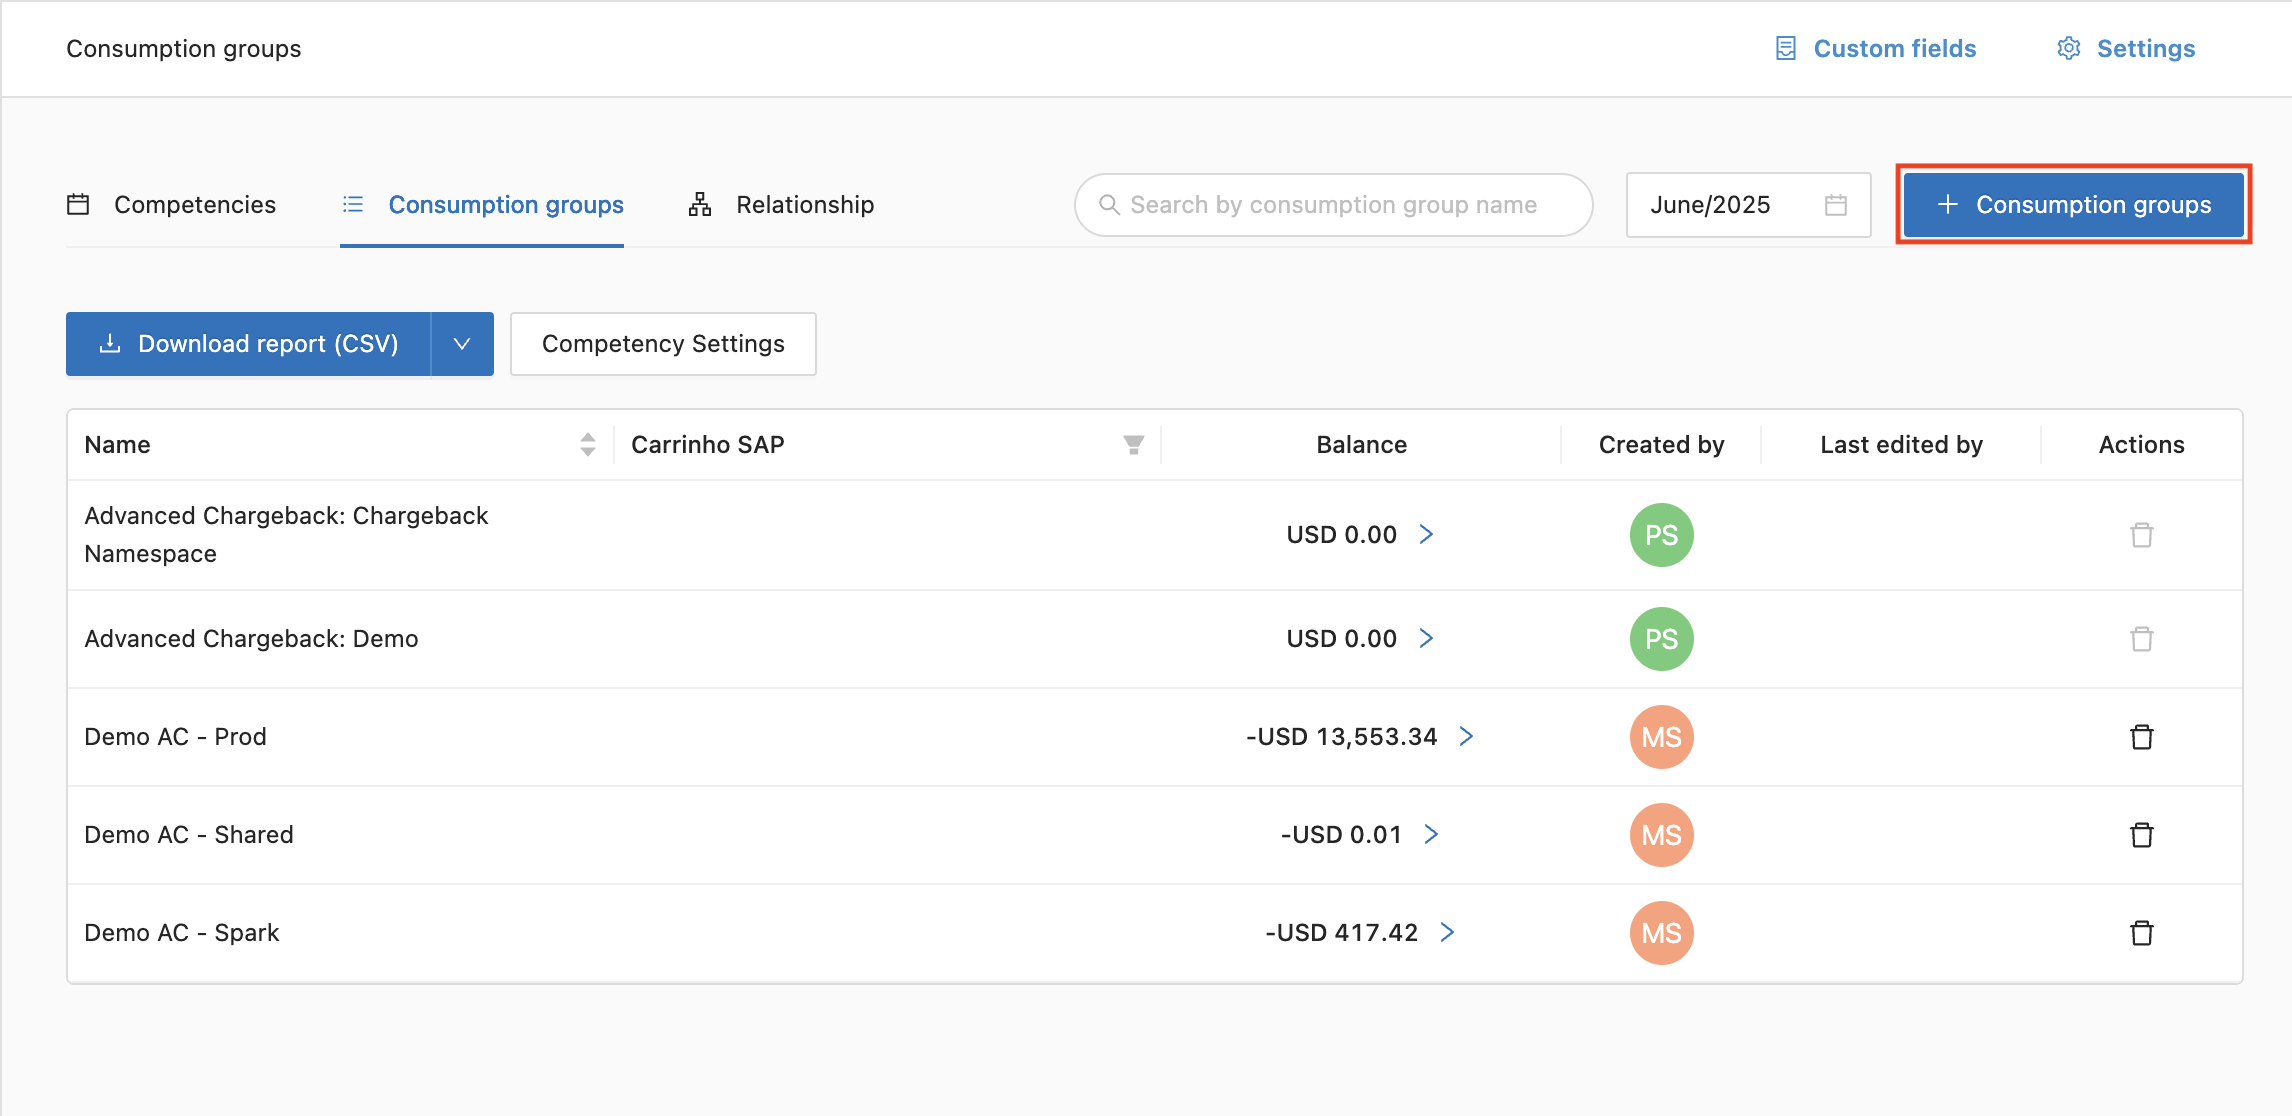Select the Consumption groups tab

tap(483, 205)
